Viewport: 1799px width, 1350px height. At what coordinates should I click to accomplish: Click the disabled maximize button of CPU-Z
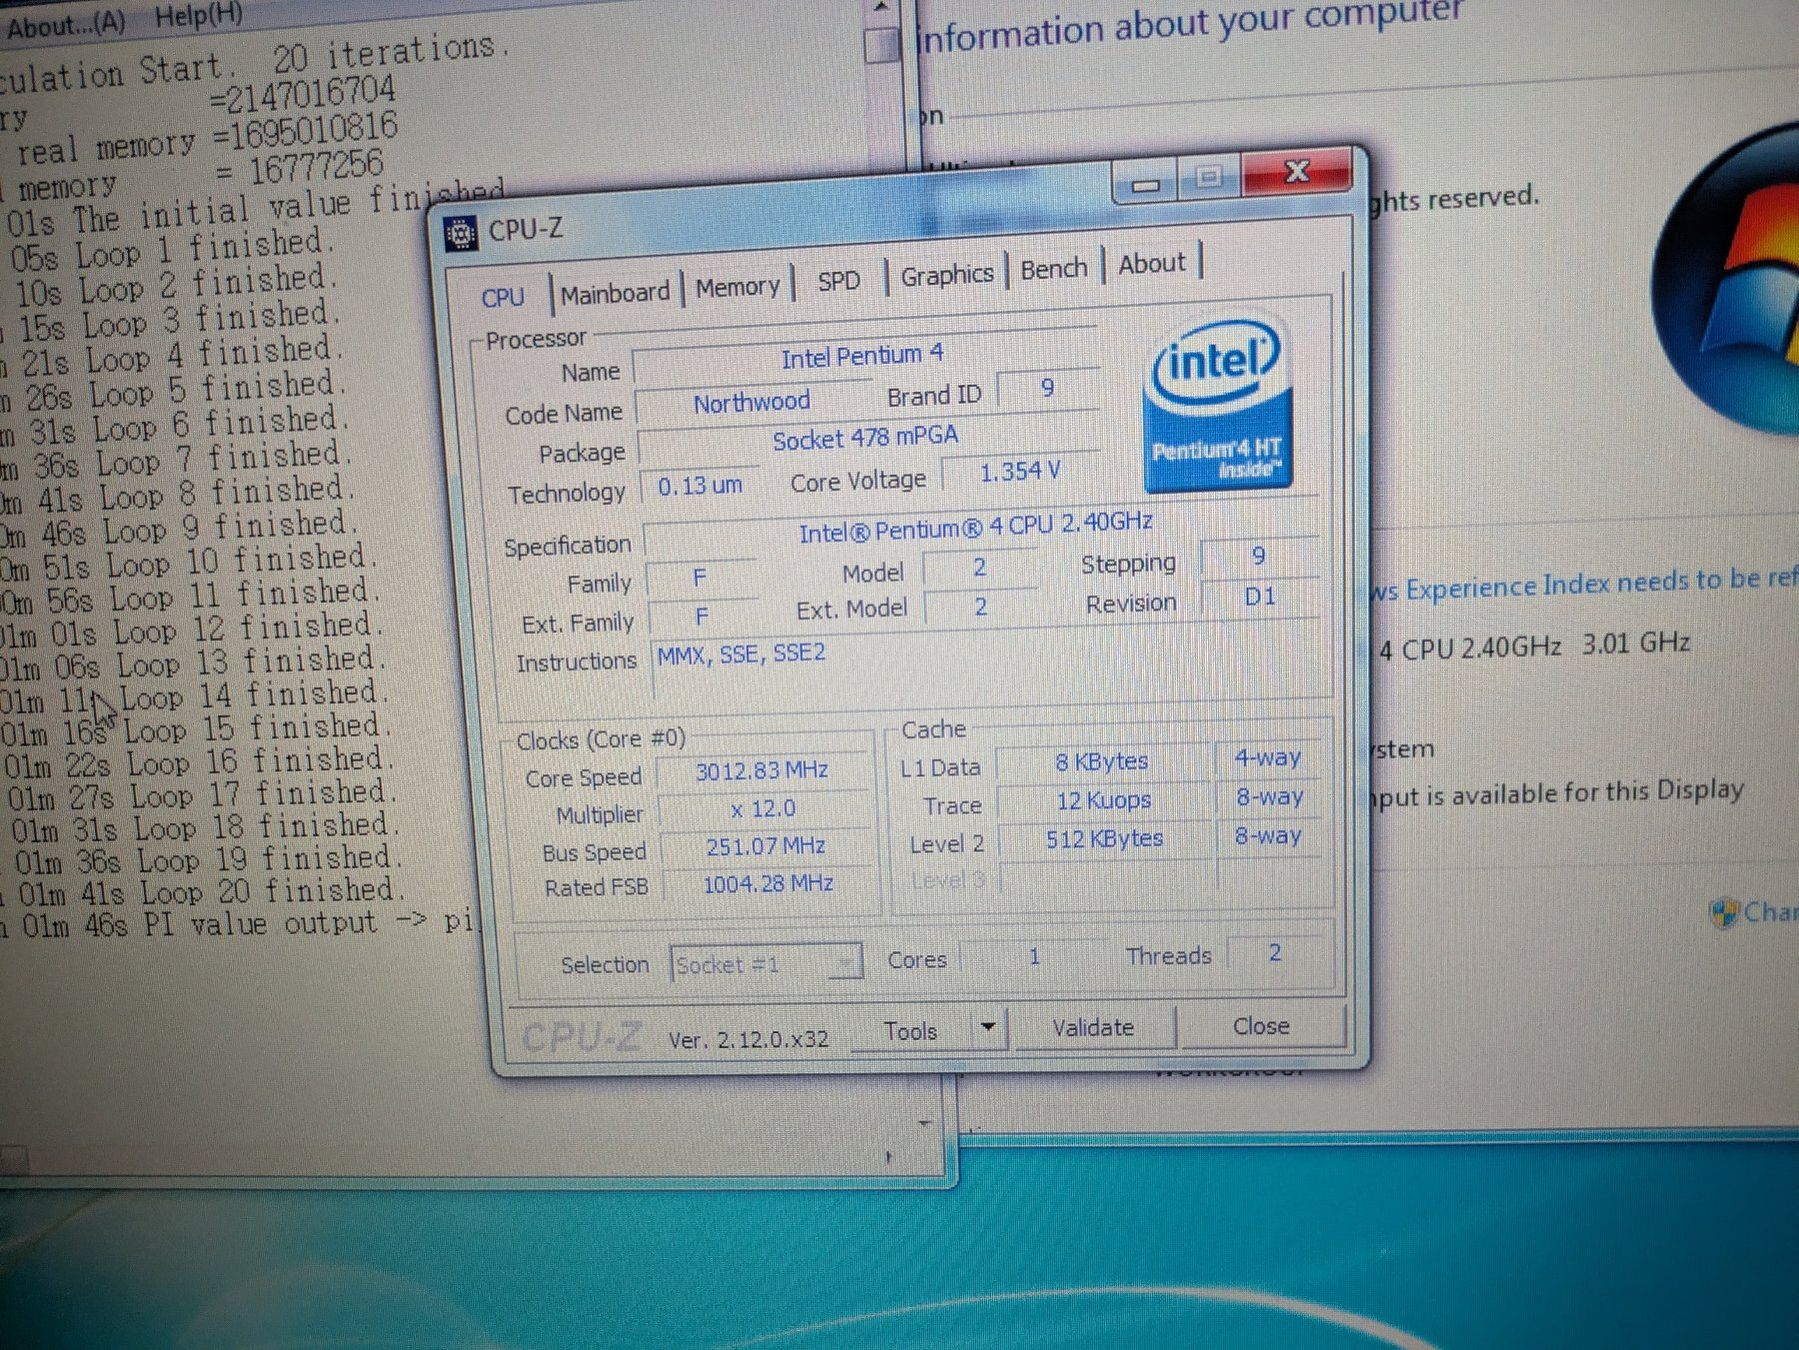pyautogui.click(x=1209, y=178)
